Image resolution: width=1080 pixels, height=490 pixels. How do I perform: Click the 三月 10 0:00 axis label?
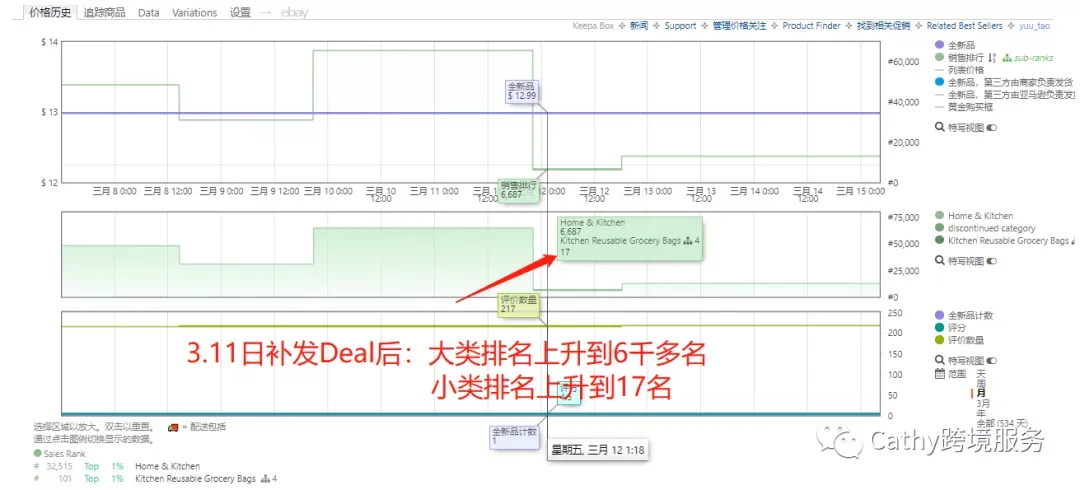click(332, 191)
